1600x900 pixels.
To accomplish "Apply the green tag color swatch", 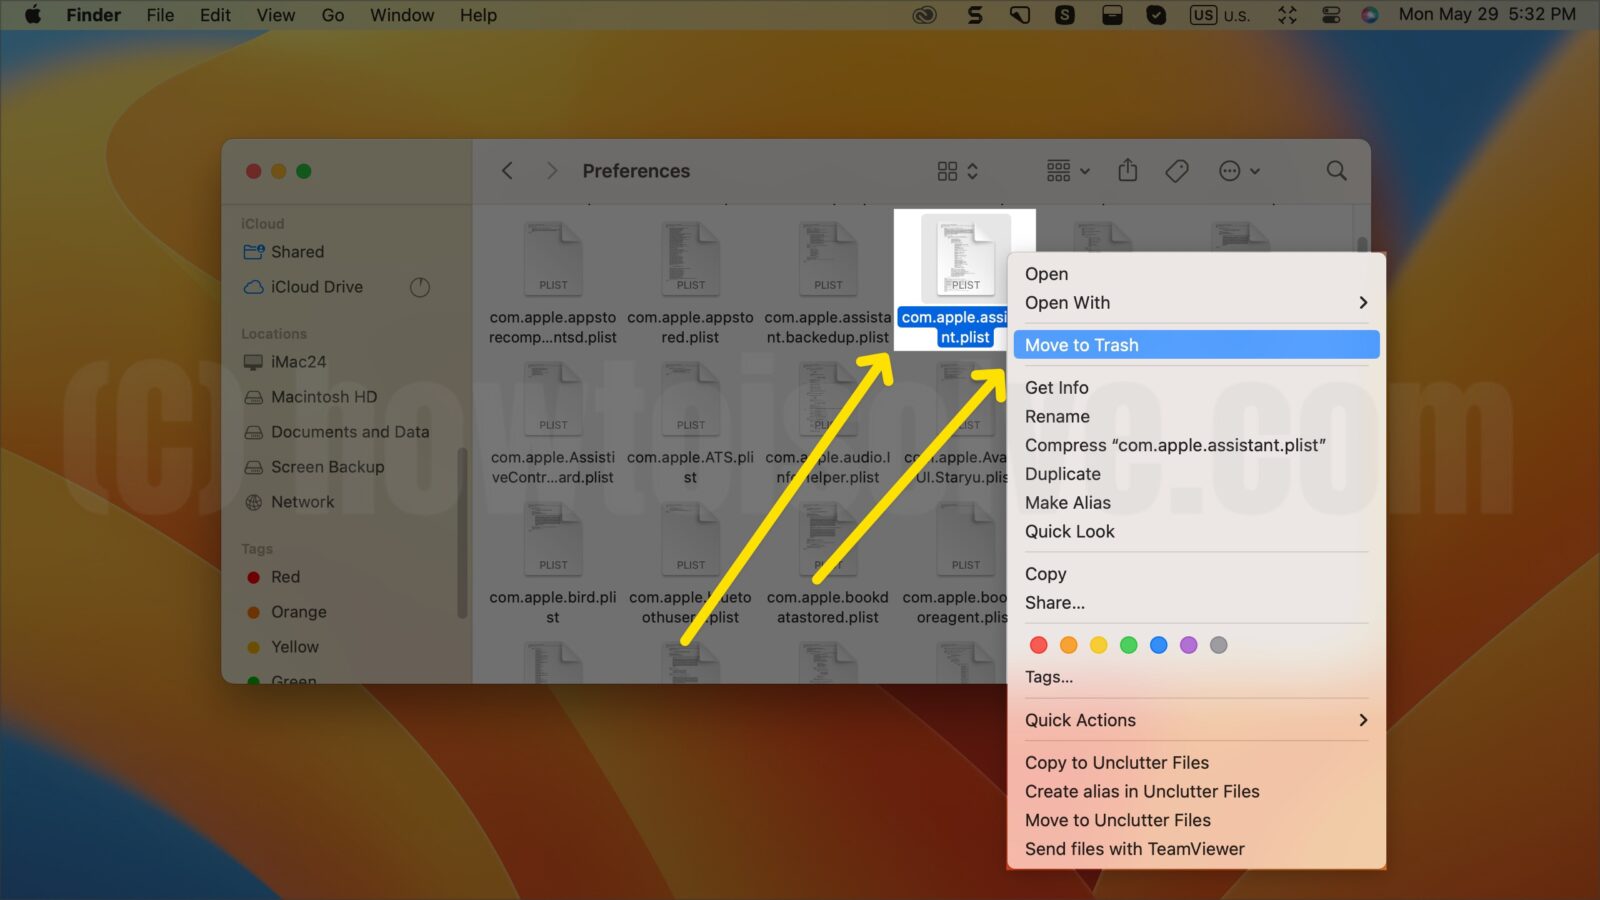I will coord(1129,645).
